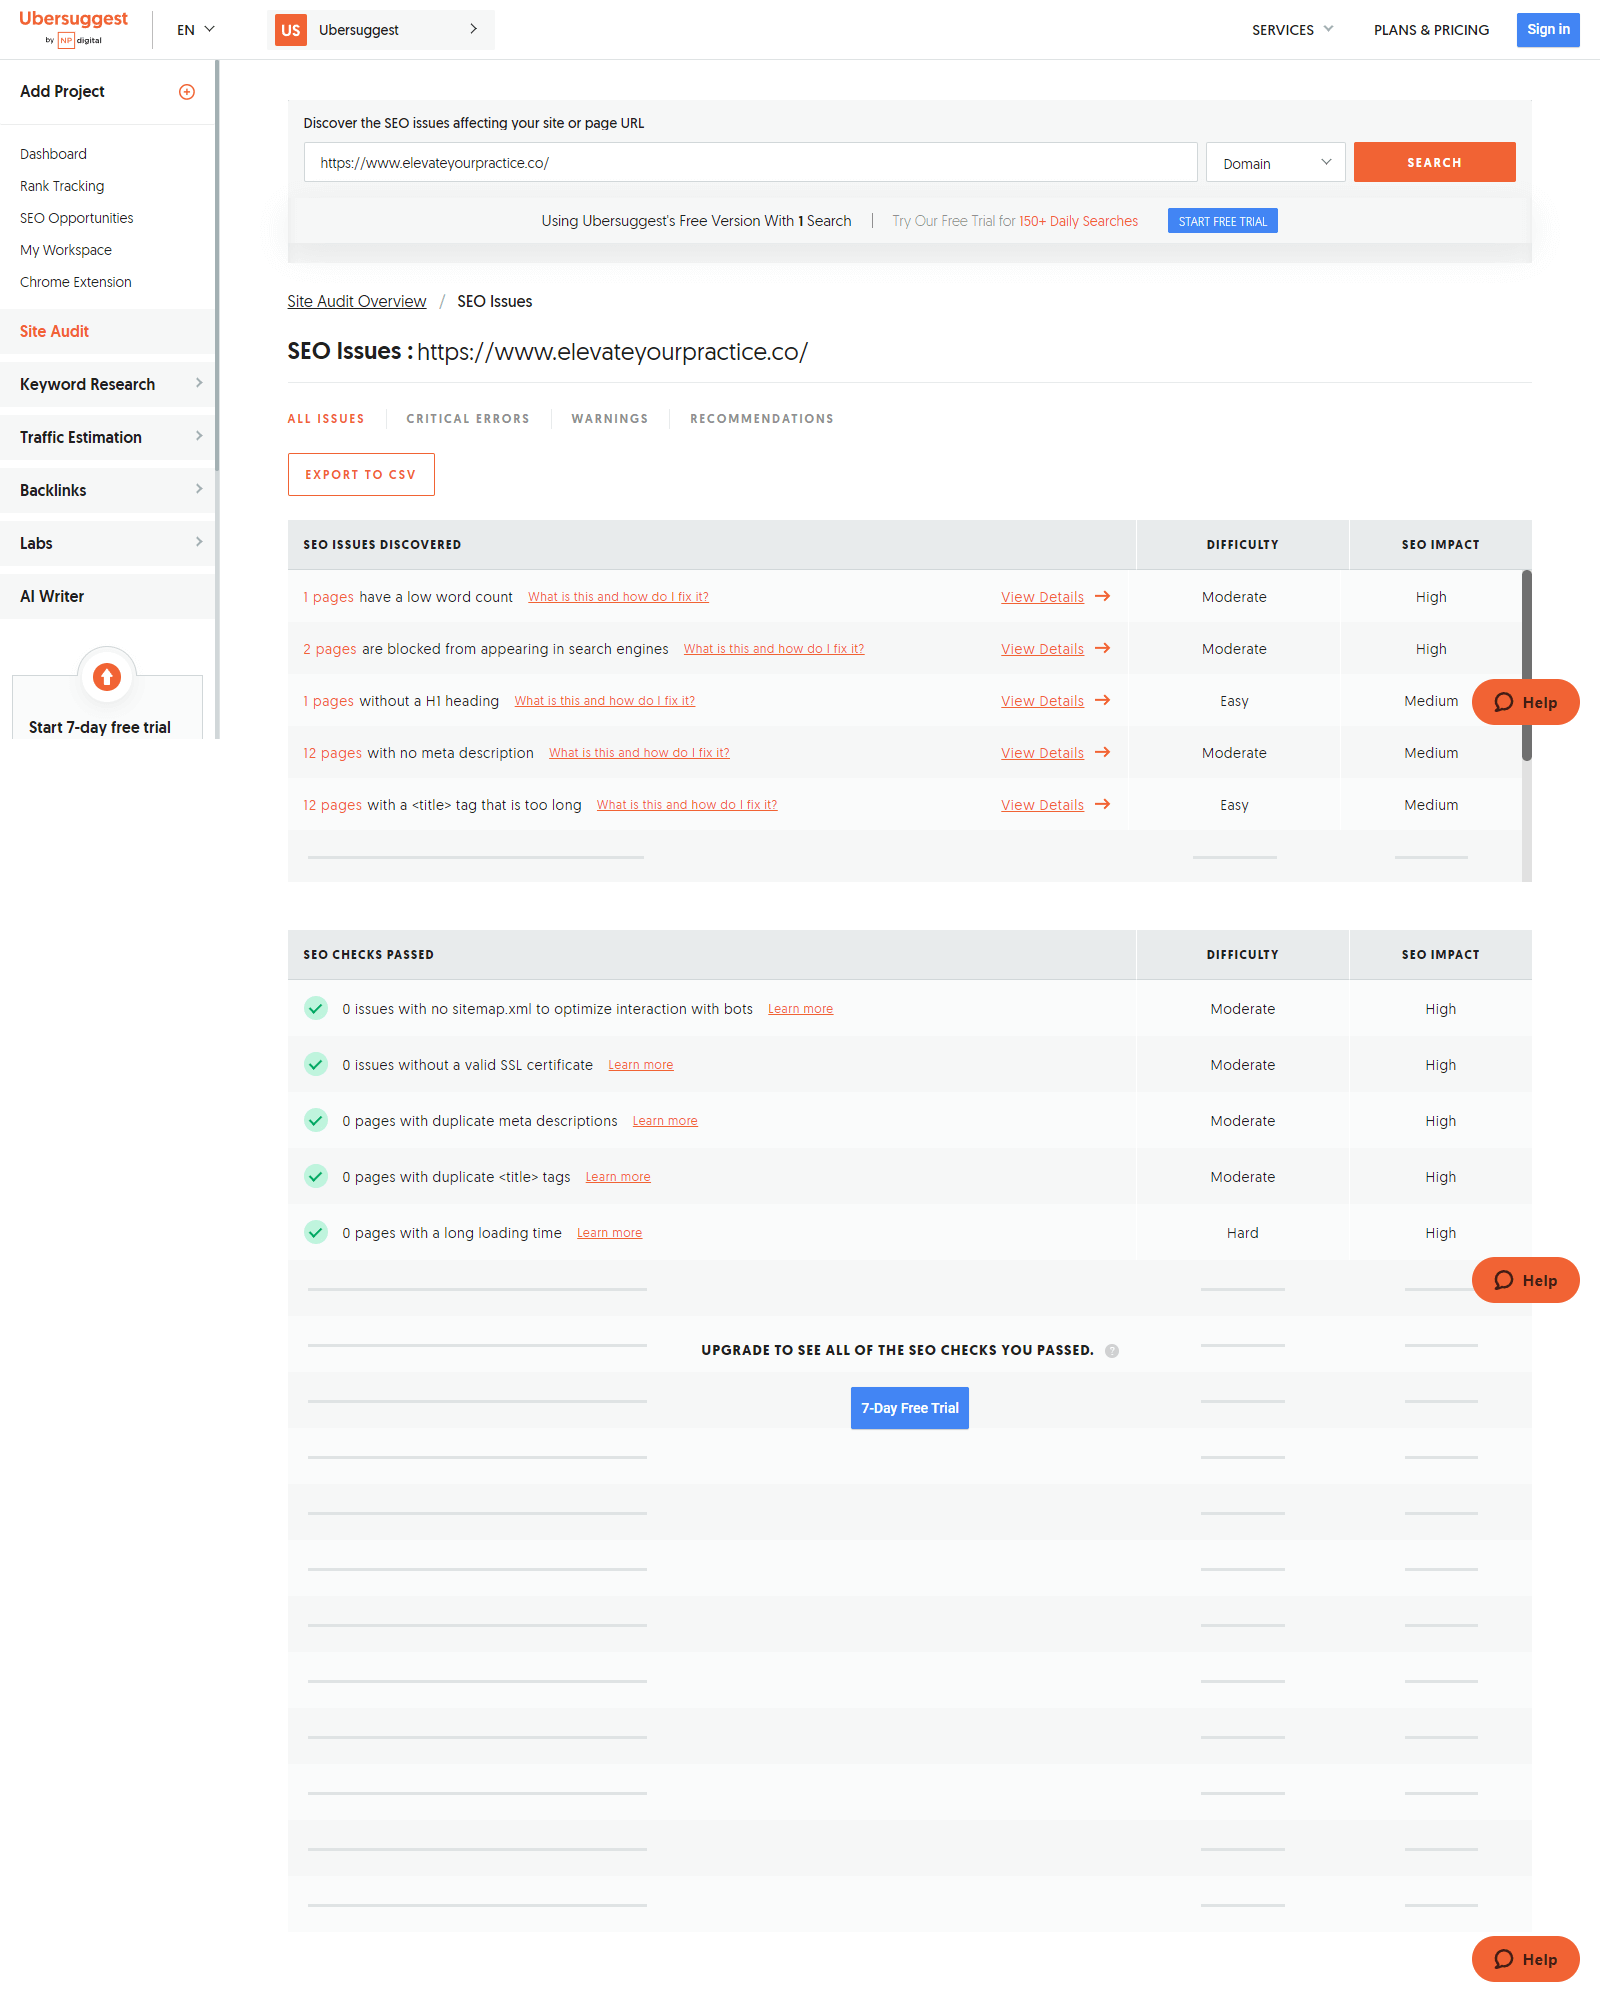Screen dimensions: 1600x1996
Task: Open Chrome Extension in sidebar
Action: coord(76,282)
